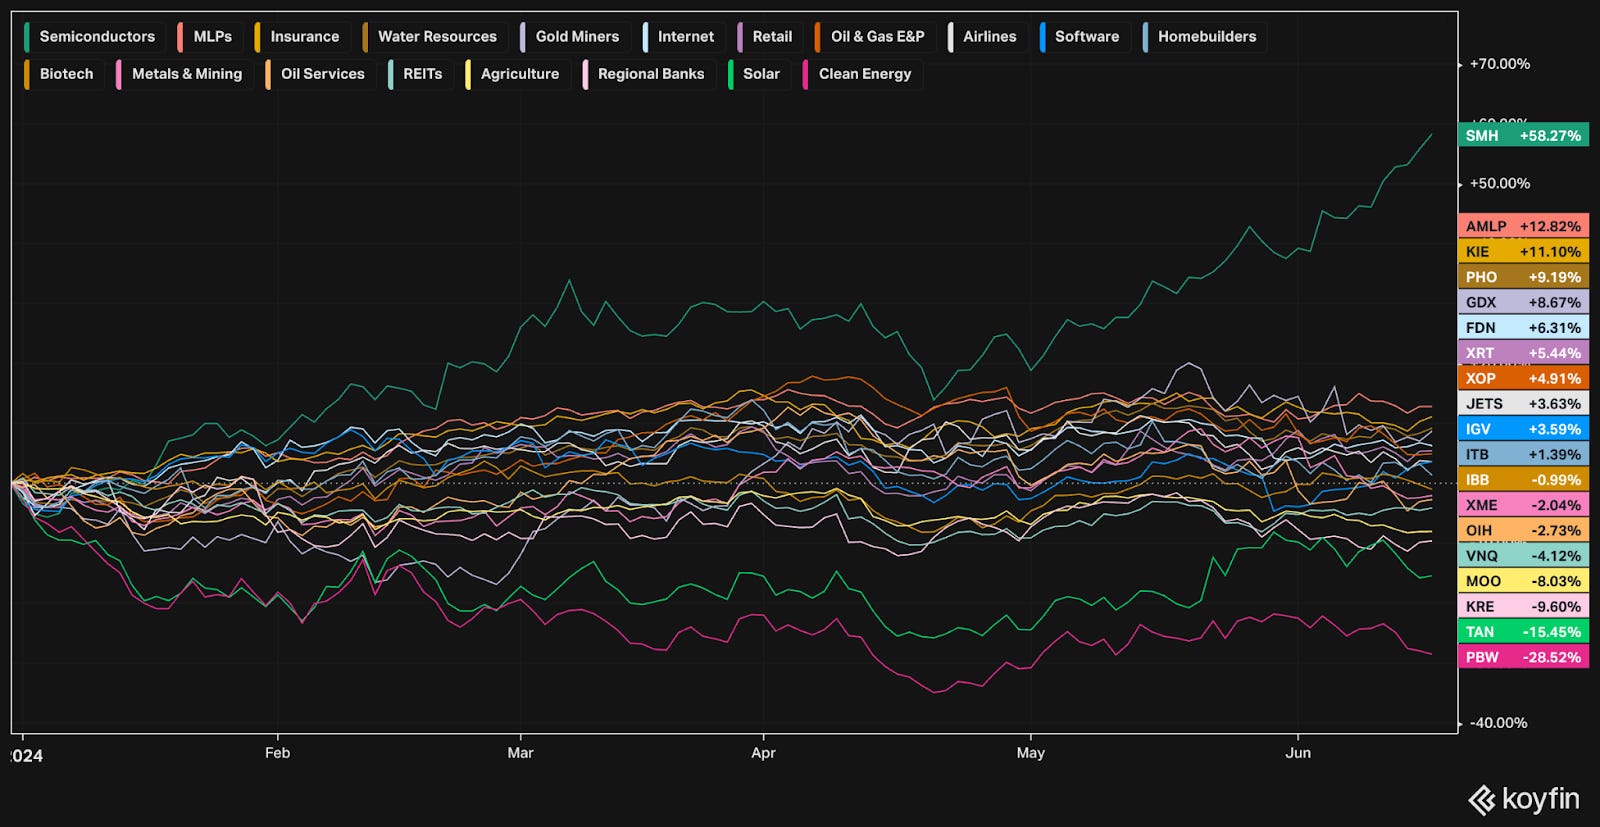Select the IGV +3.59% price label
This screenshot has height=827, width=1600.
(1523, 429)
